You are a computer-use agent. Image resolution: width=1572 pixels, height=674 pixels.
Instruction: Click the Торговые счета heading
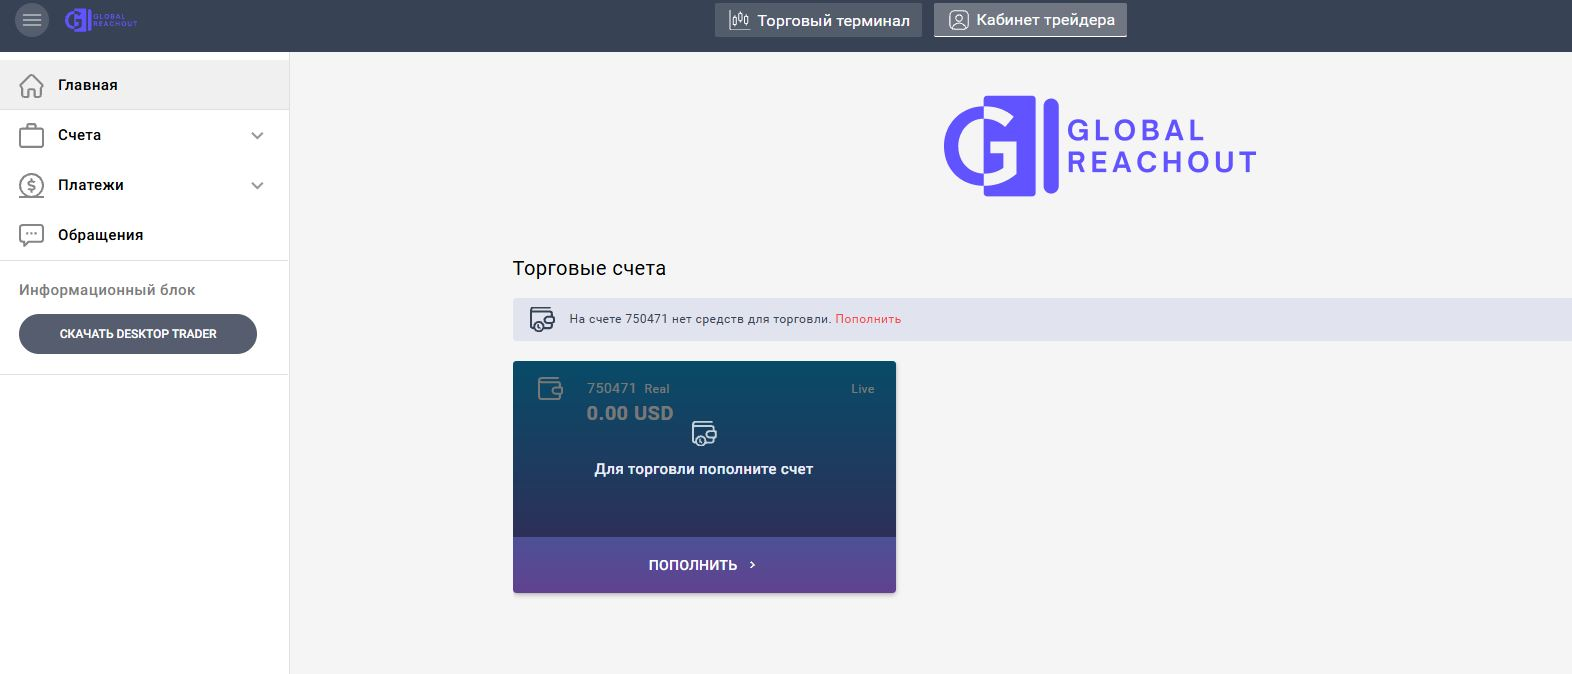point(589,268)
